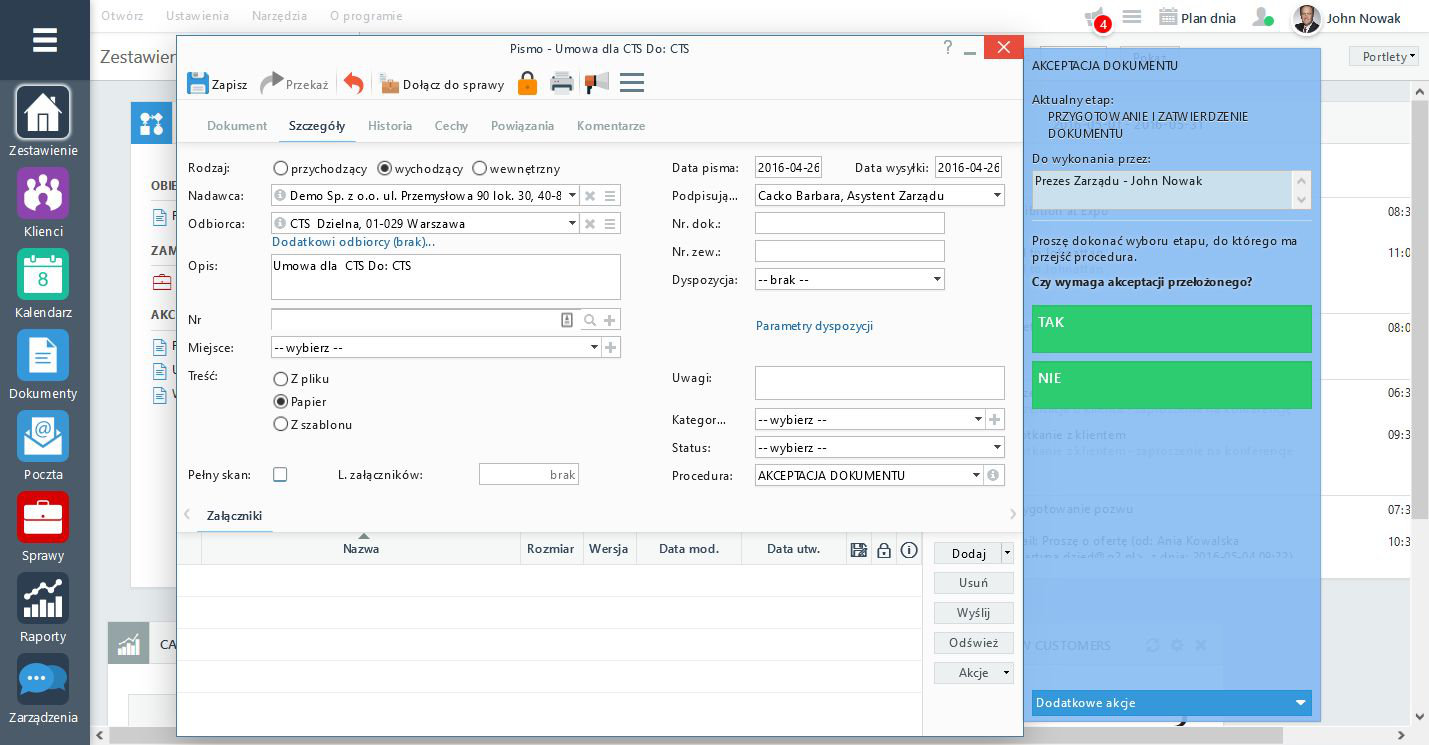1429x745 pixels.
Task: Open the Status dropdown
Action: [x=997, y=448]
